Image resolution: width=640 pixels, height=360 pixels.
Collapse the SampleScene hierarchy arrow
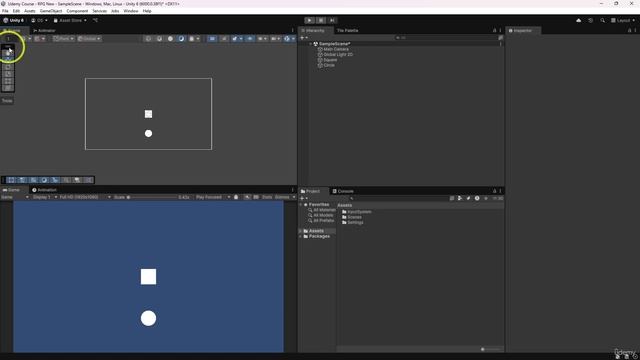pyautogui.click(x=310, y=44)
